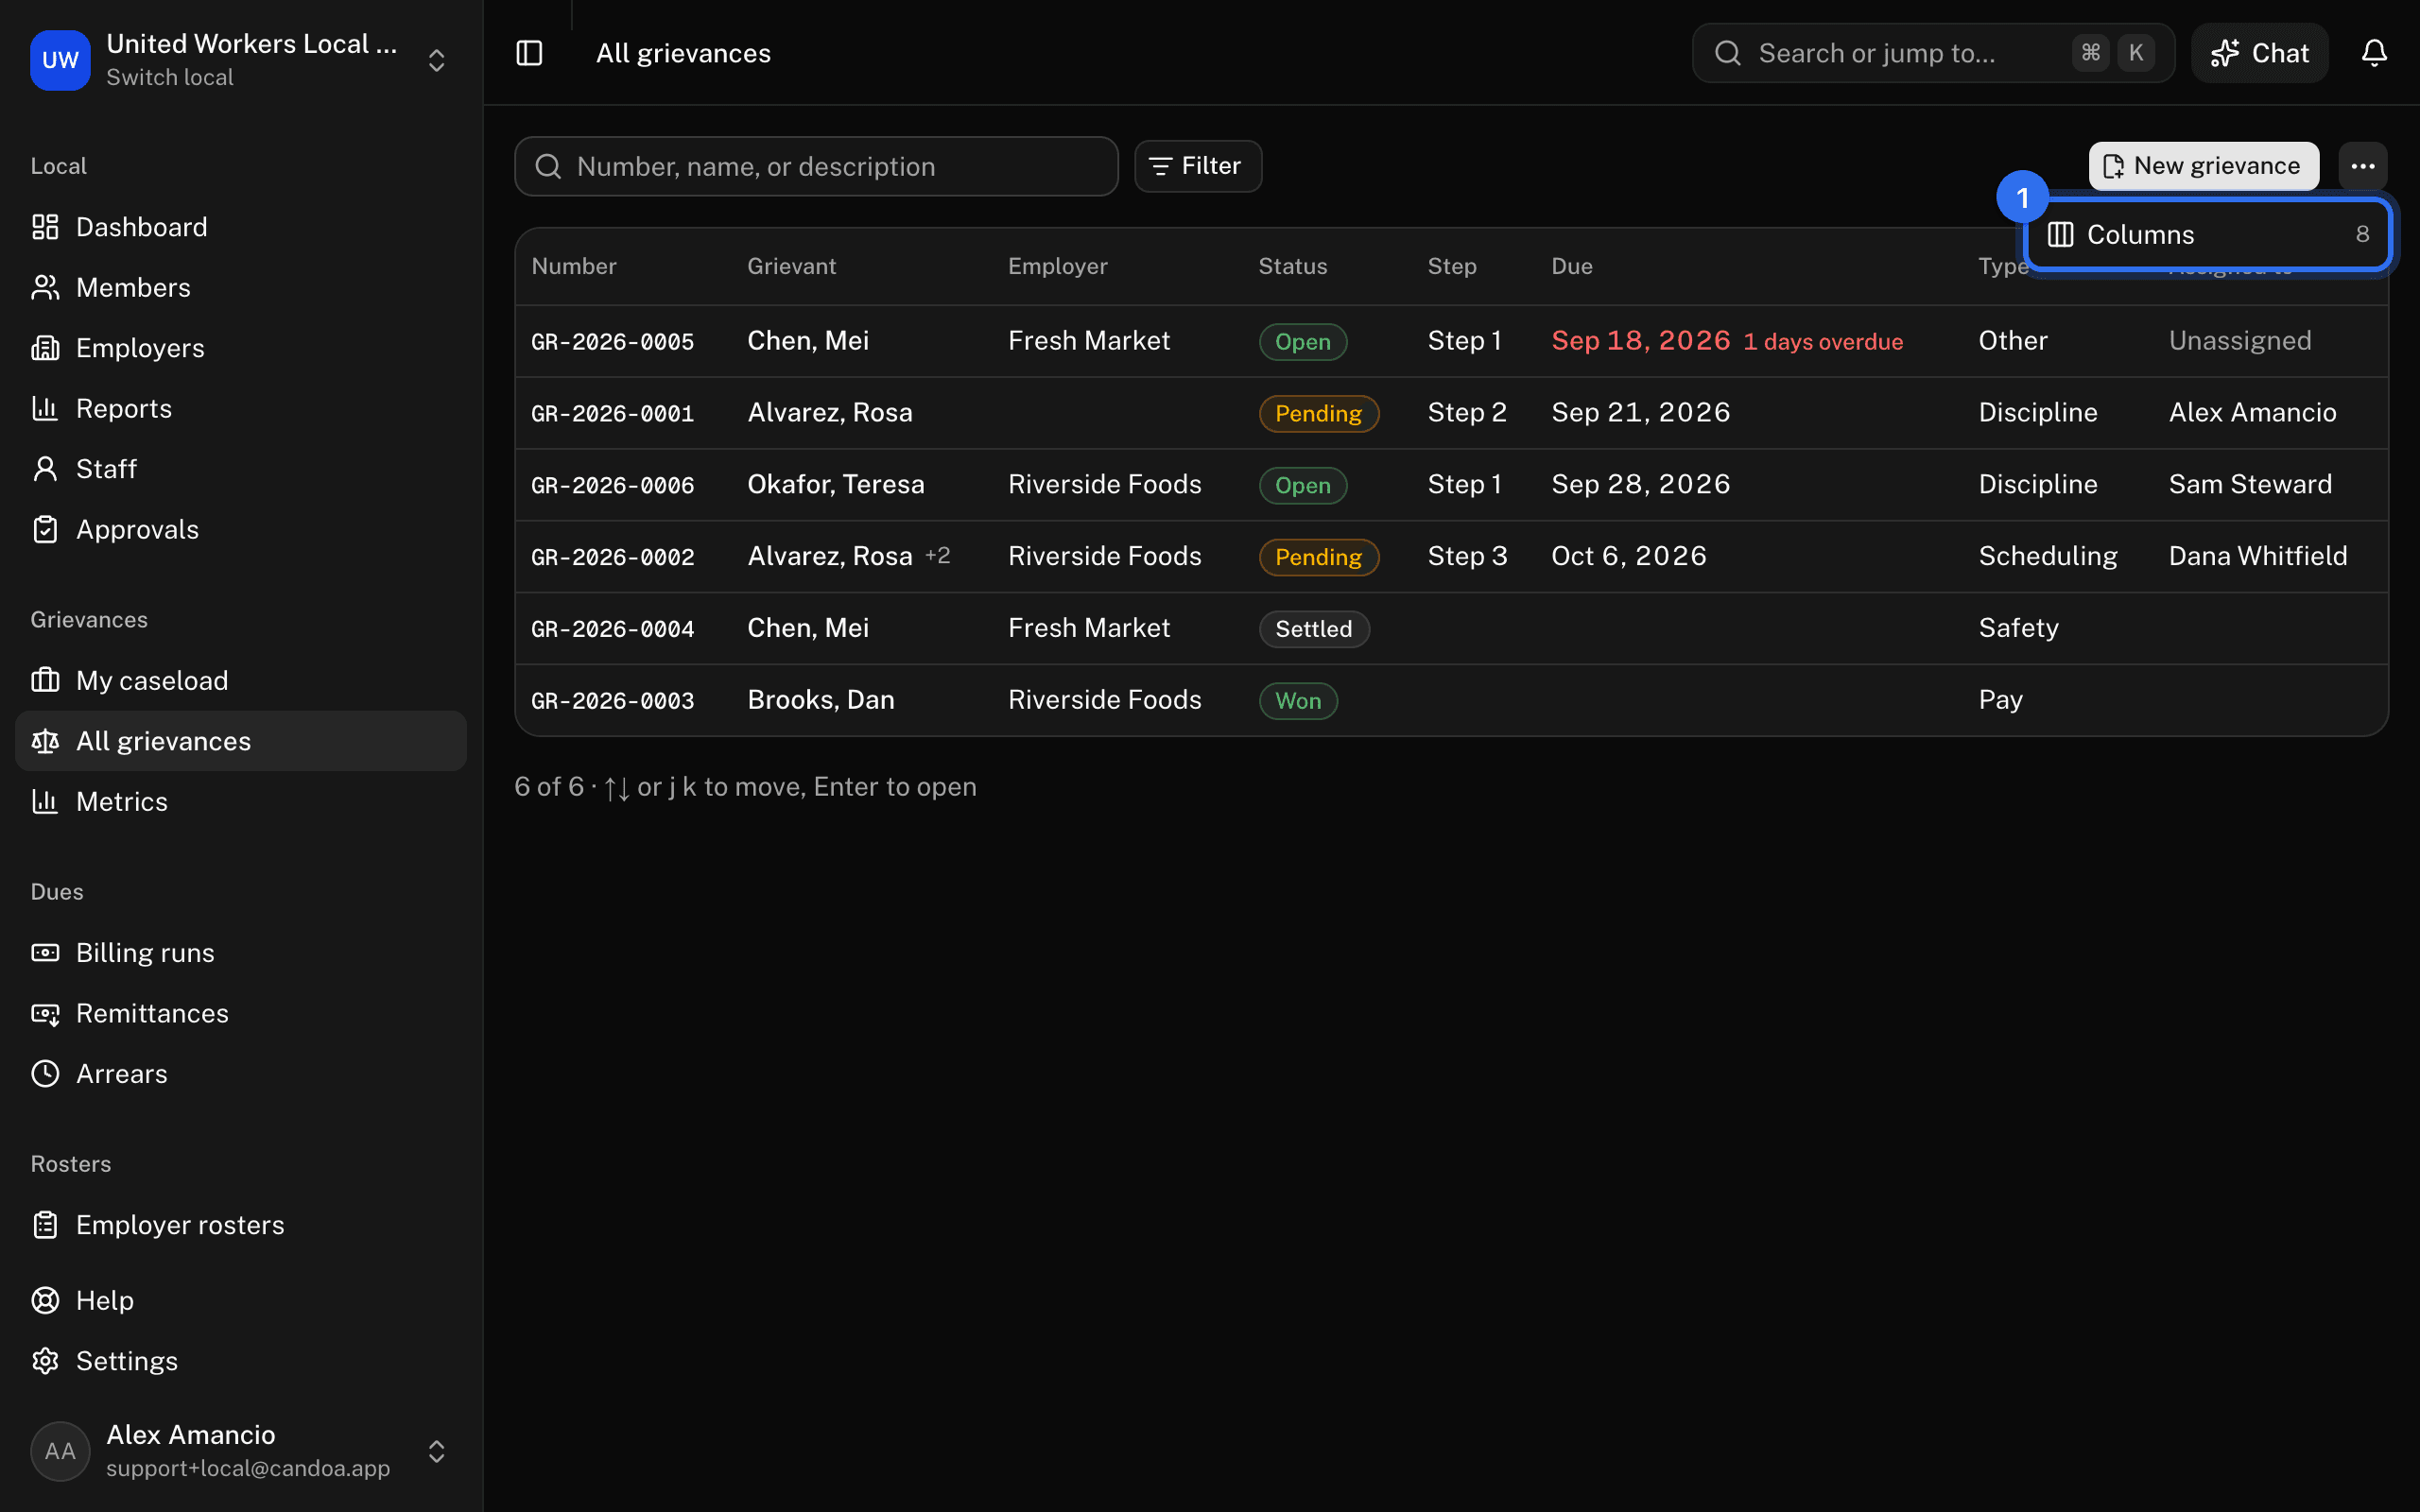Click the Won status badge
This screenshot has height=1512, width=2420.
pos(1297,701)
